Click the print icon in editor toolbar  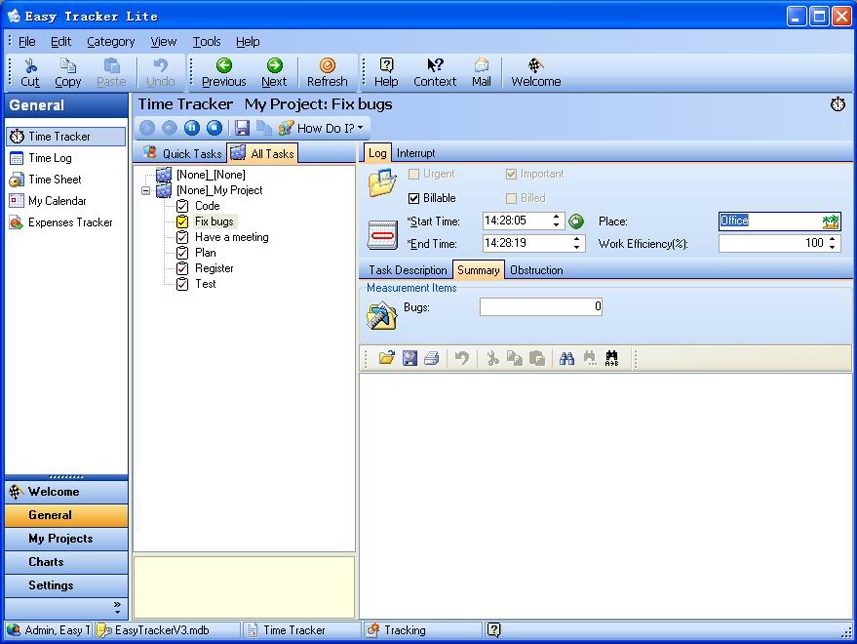click(431, 358)
